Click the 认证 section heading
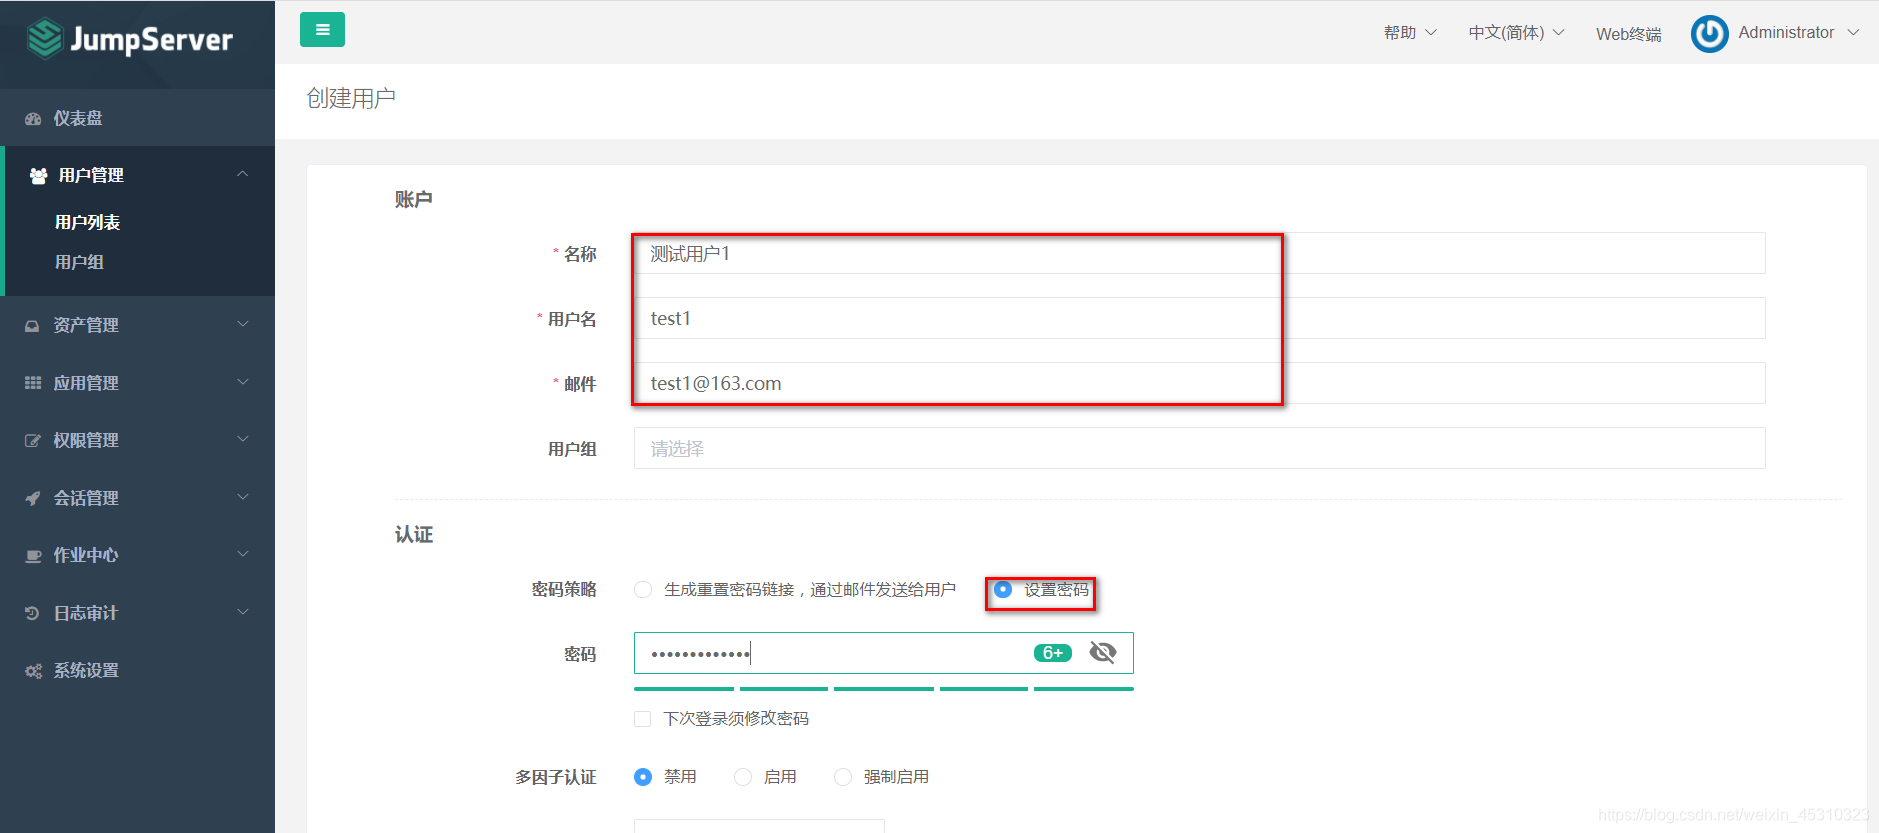The width and height of the screenshot is (1879, 833). (x=413, y=534)
